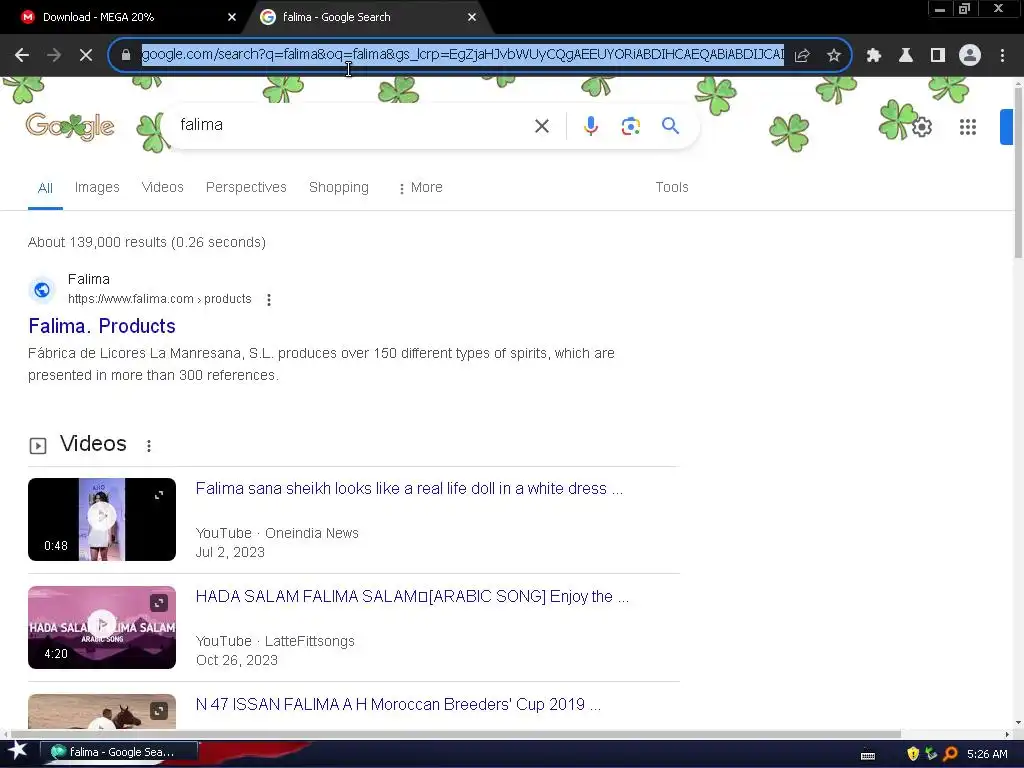Click the result-count line "About 139,000 results"

pos(146,242)
